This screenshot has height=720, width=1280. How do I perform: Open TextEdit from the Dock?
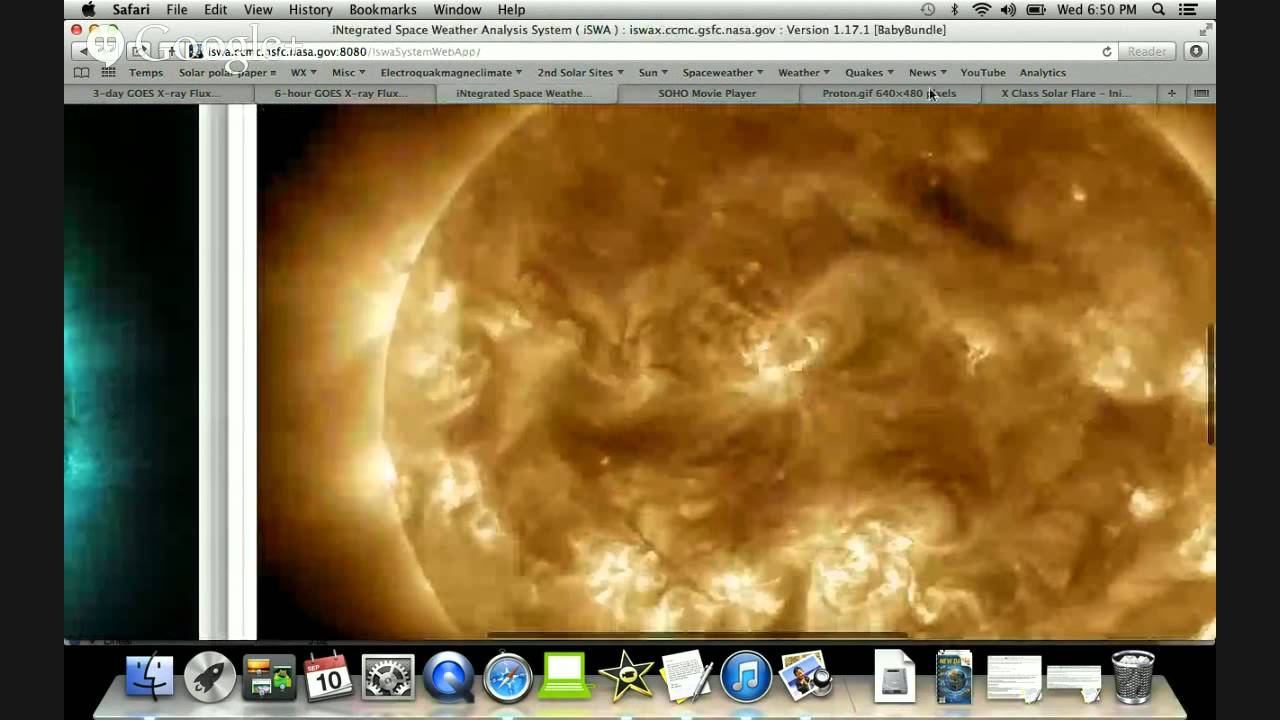686,677
